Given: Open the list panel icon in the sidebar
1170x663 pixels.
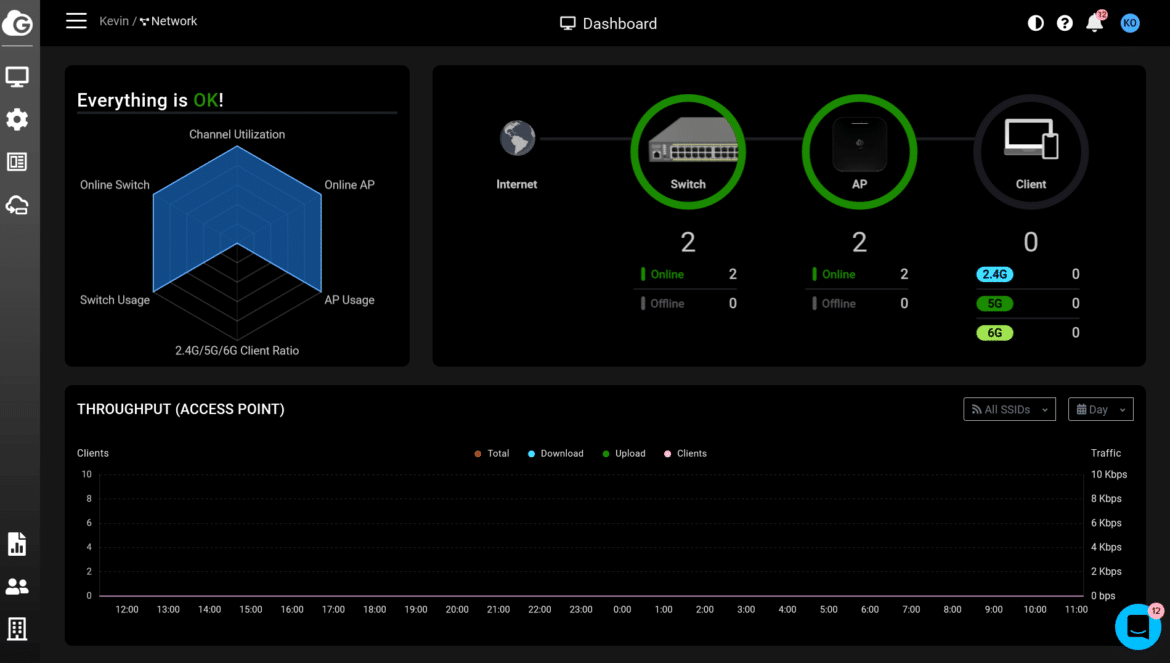Looking at the screenshot, I should tap(17, 162).
